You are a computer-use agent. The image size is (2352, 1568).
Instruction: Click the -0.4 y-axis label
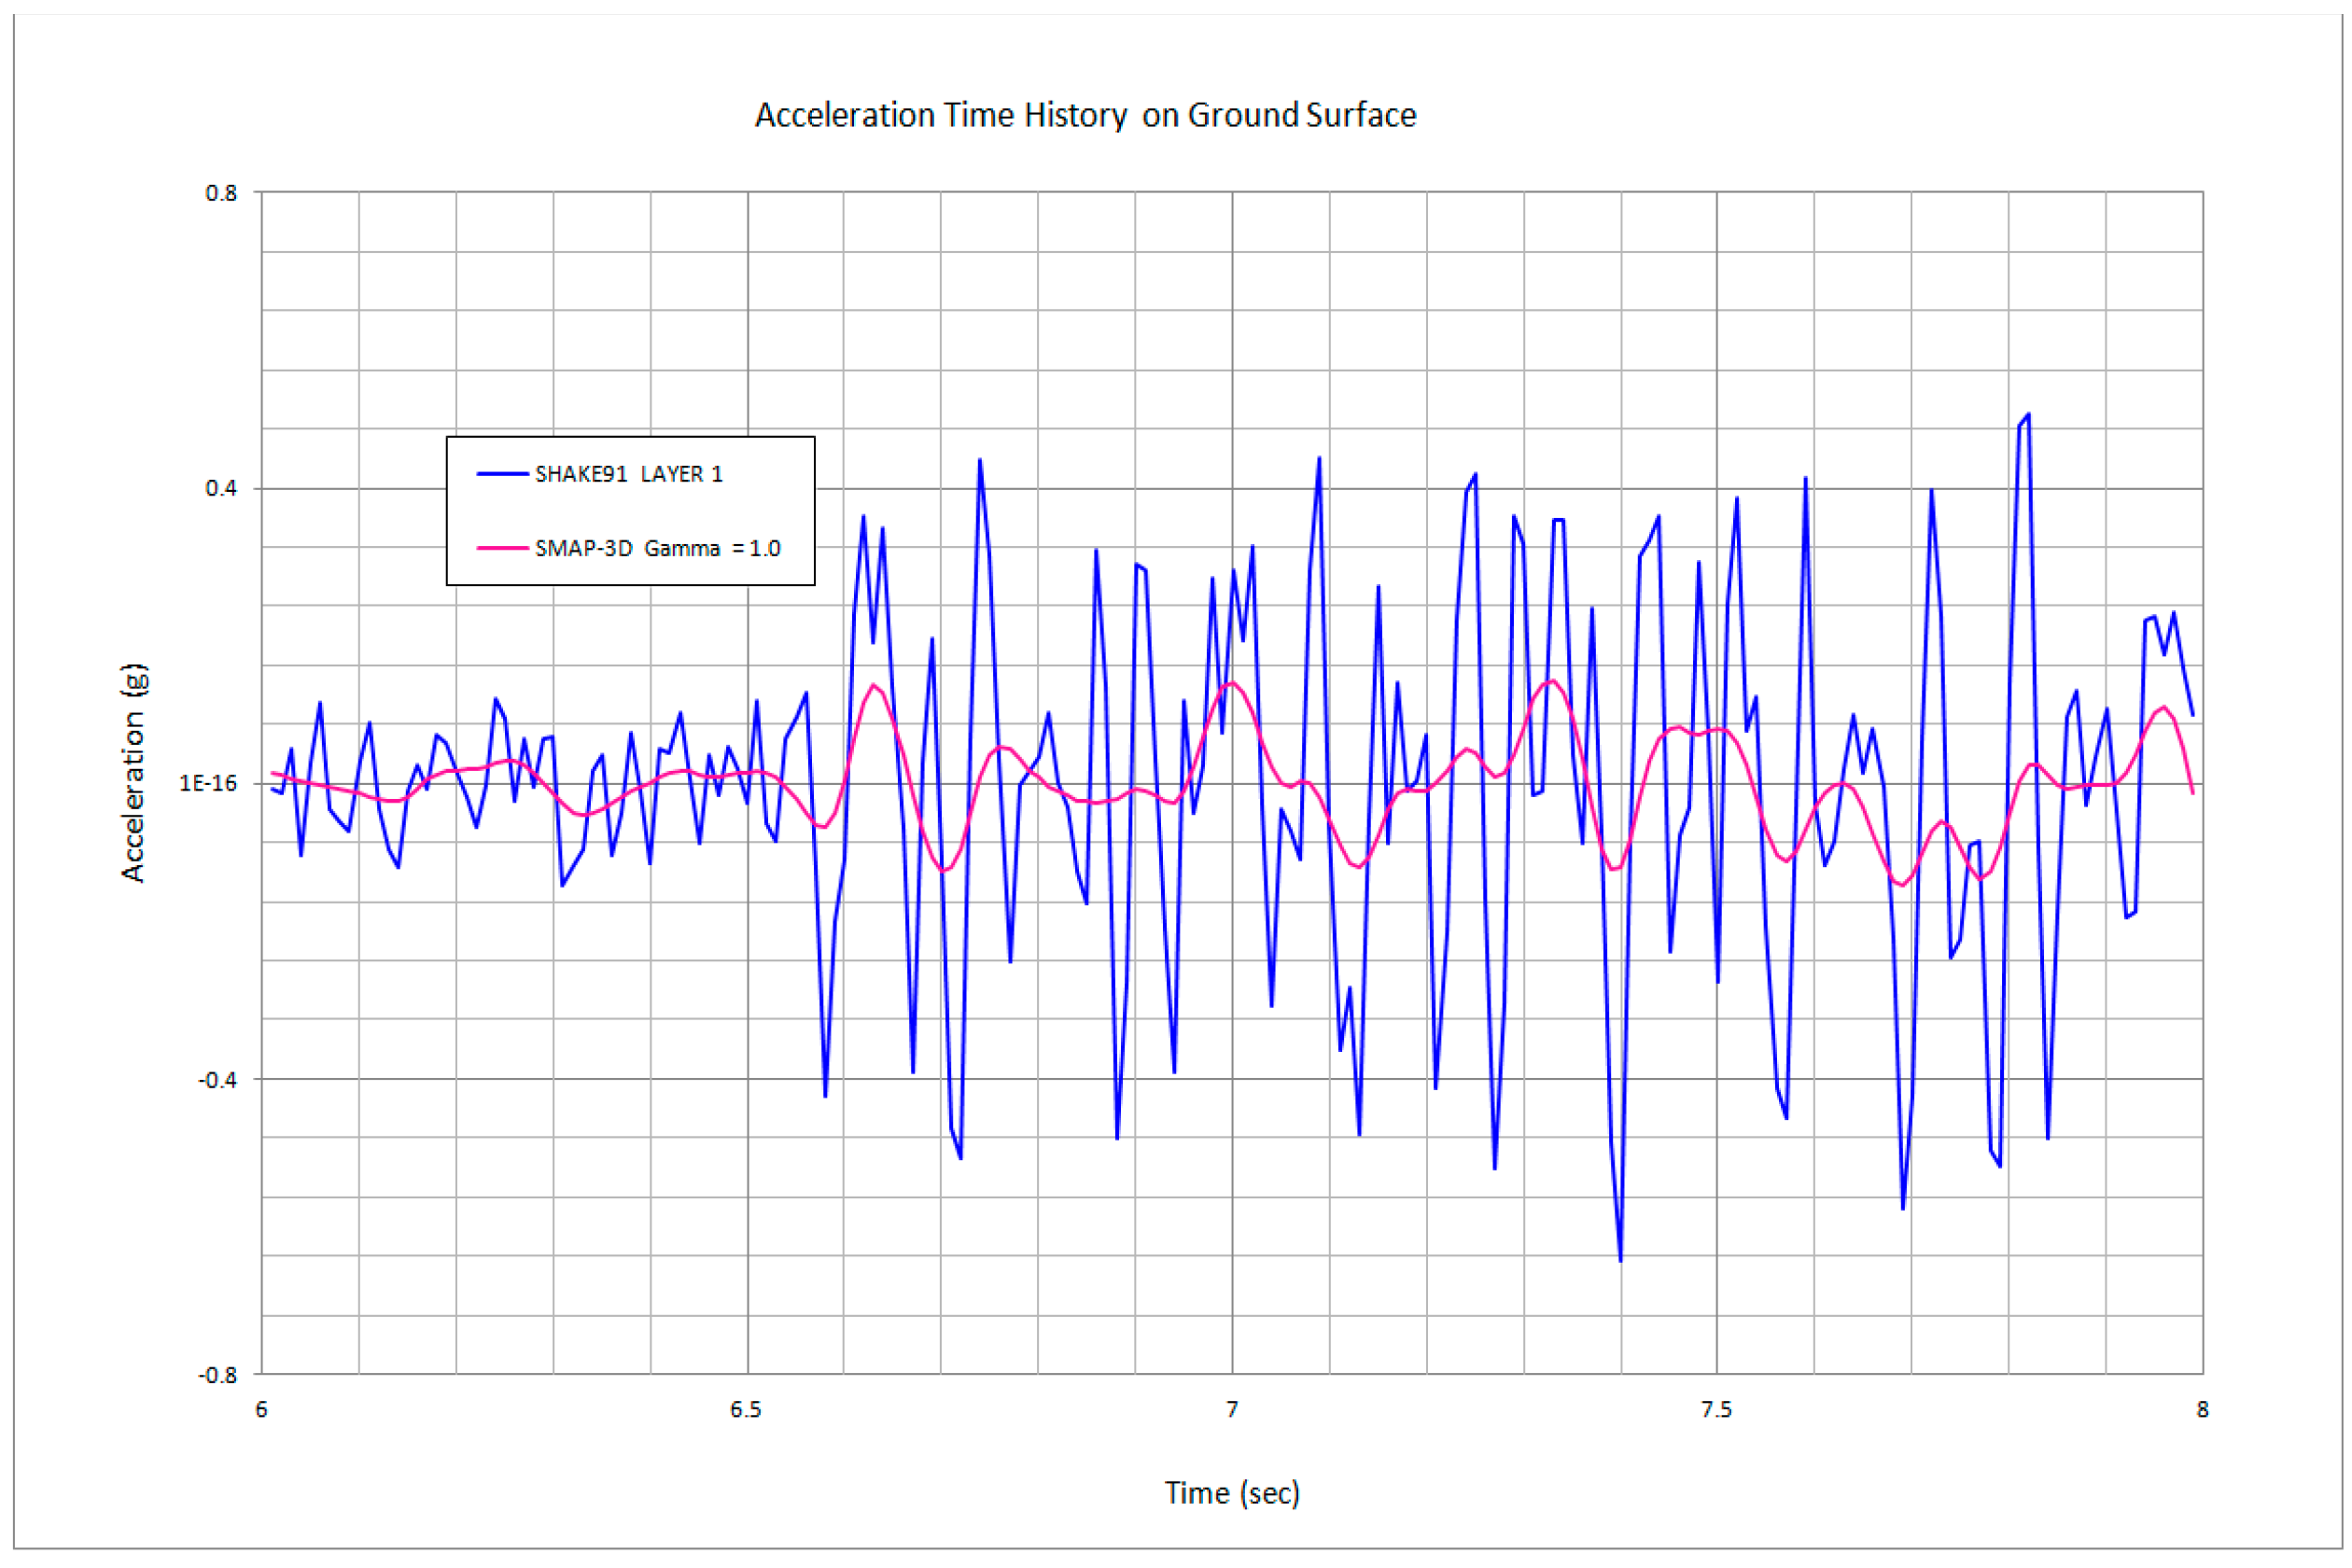(218, 1080)
